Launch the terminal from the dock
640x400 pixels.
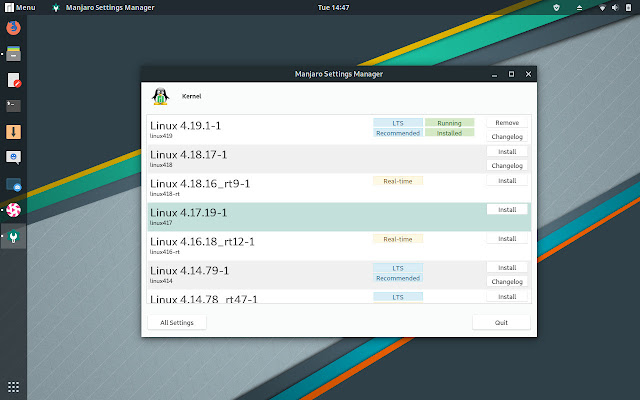tap(13, 106)
